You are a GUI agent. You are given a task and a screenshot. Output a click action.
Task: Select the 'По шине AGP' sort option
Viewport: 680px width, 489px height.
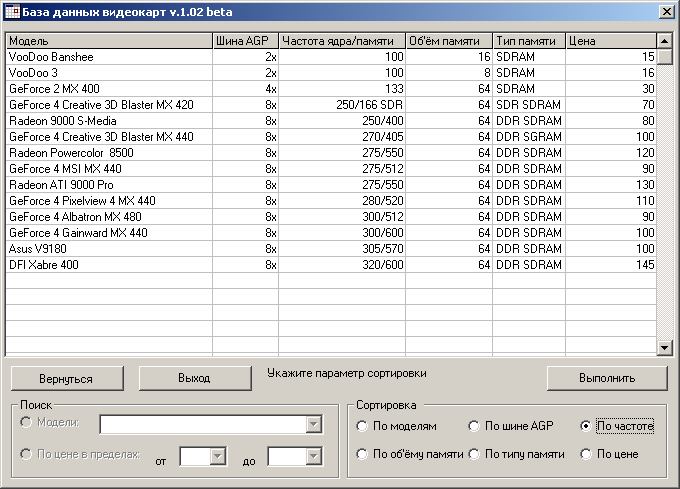tap(474, 426)
